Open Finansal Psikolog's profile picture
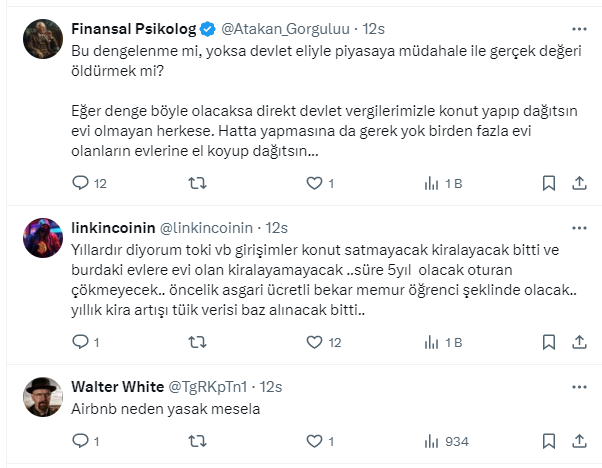The width and height of the screenshot is (602, 468). [44, 38]
